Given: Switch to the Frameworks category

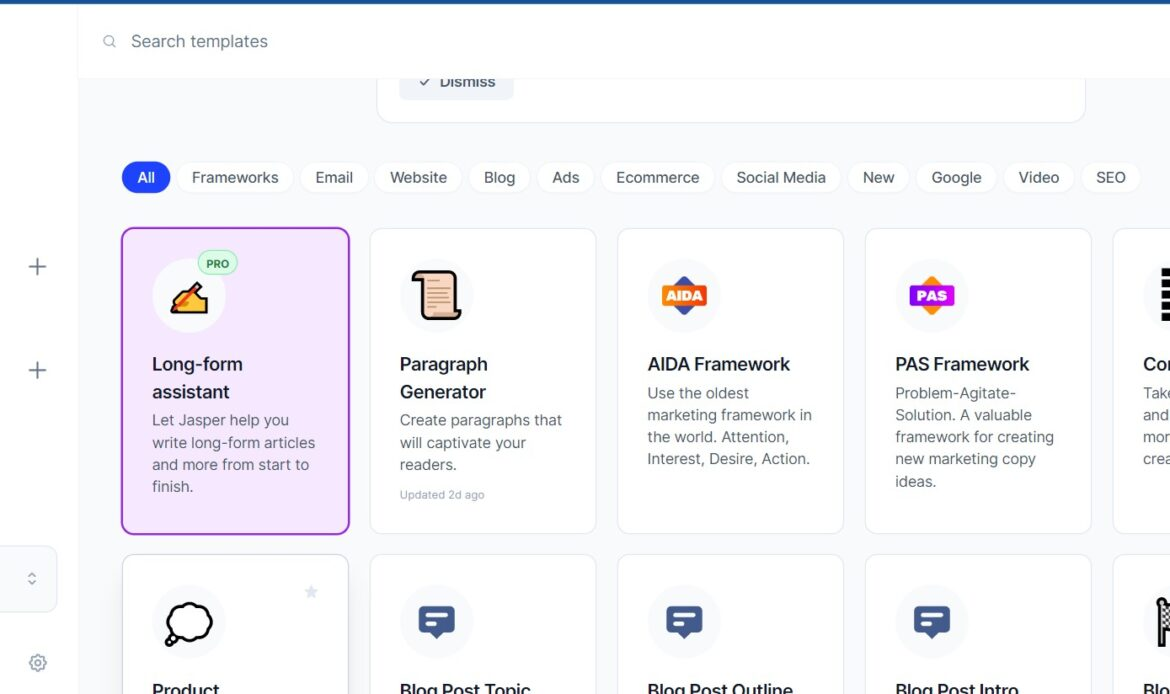Looking at the screenshot, I should (235, 178).
